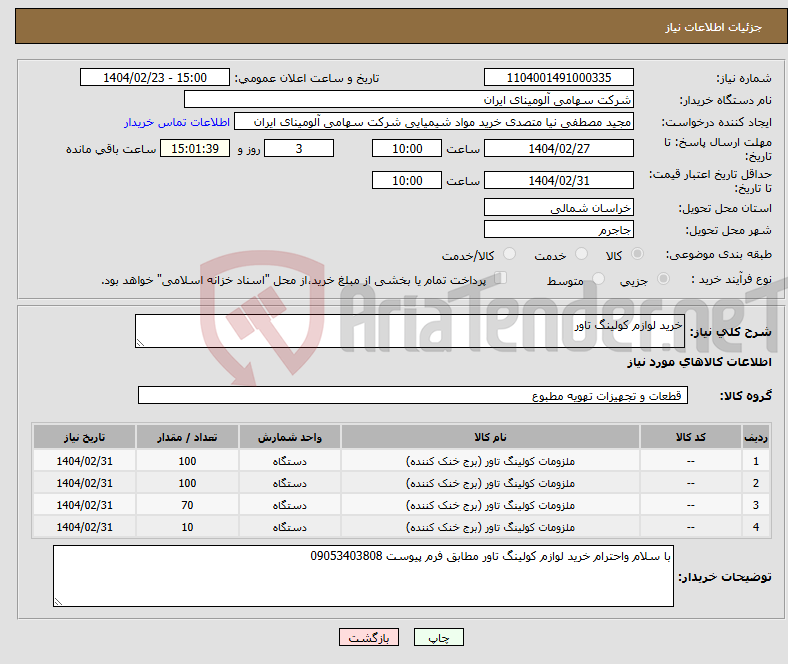Click buyer notes text area

[x=363, y=576]
